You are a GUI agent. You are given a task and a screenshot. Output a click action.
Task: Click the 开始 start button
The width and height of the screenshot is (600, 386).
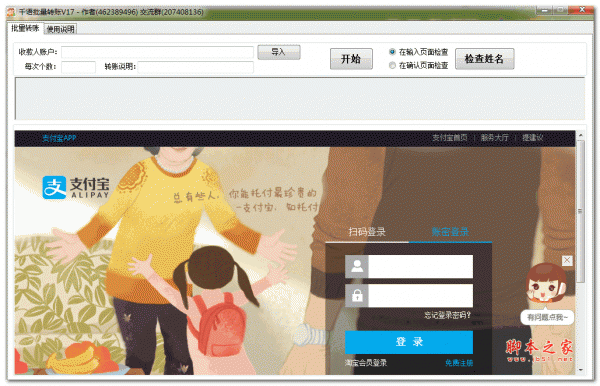[x=351, y=59]
